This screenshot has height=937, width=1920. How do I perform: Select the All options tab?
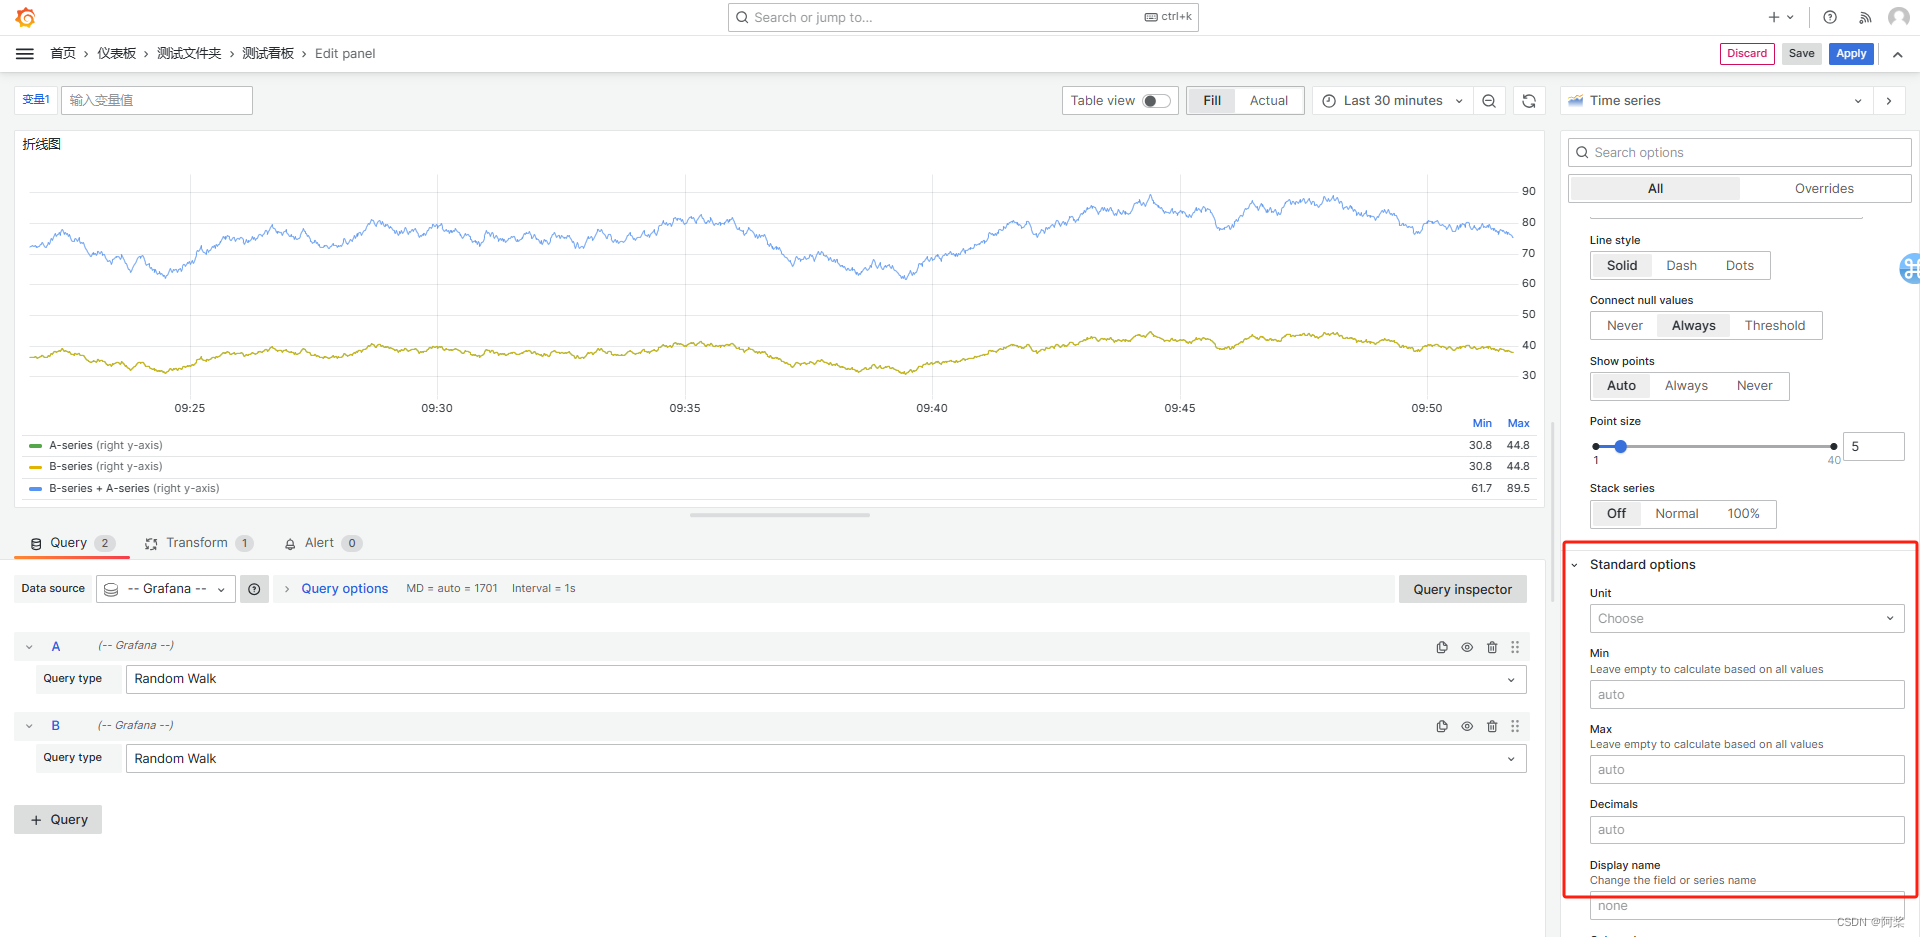[x=1655, y=189]
